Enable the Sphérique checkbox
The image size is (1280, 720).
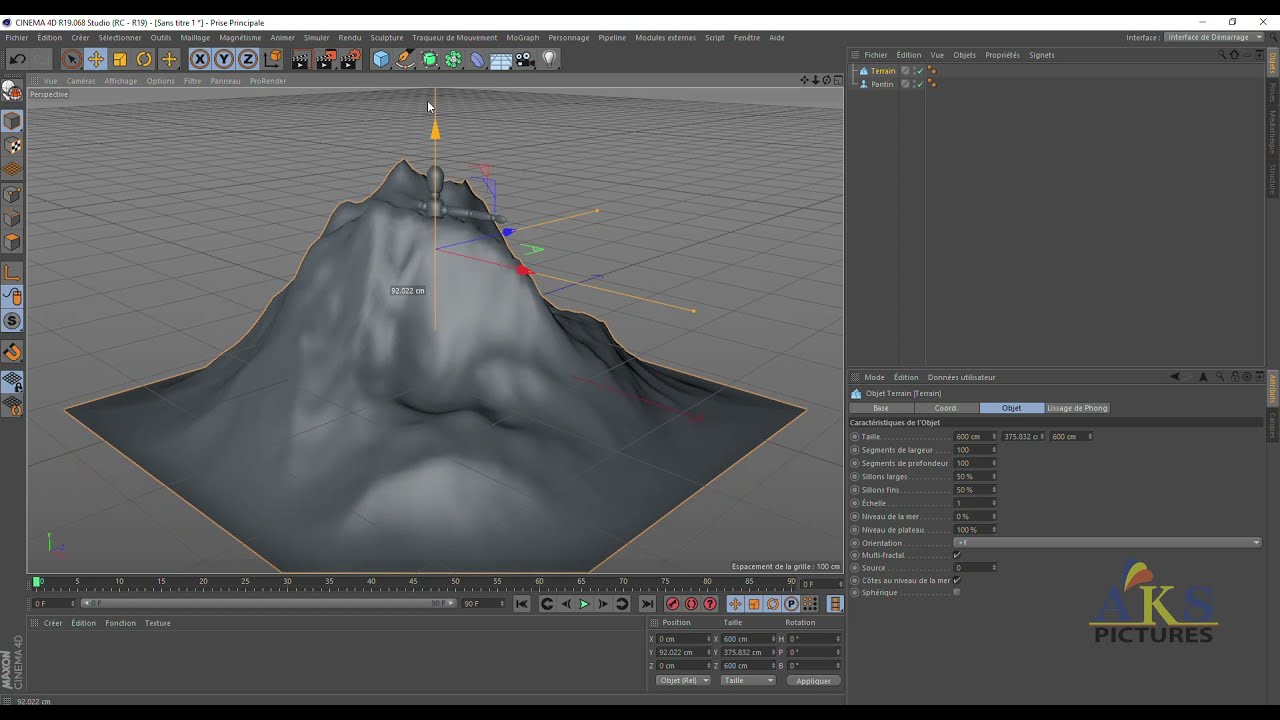(957, 592)
